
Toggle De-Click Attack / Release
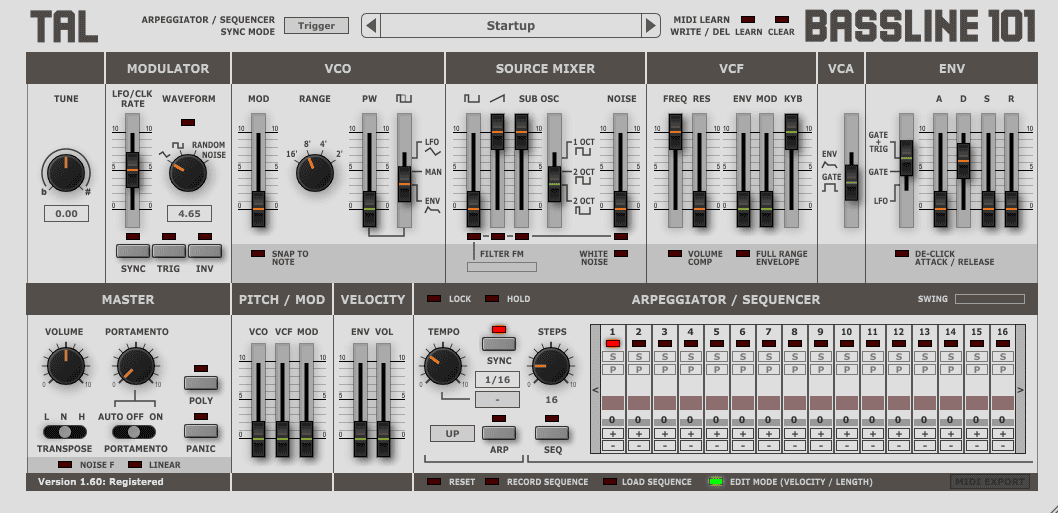902,254
